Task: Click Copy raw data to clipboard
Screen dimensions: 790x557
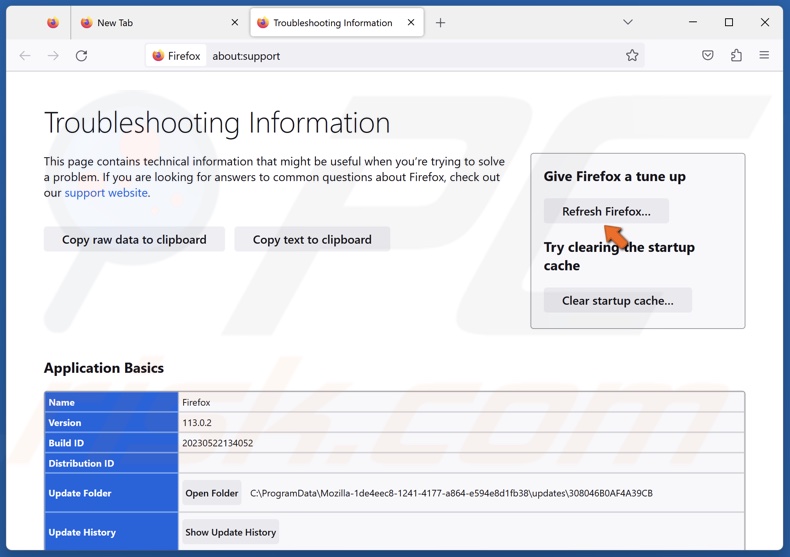Action: (x=134, y=240)
